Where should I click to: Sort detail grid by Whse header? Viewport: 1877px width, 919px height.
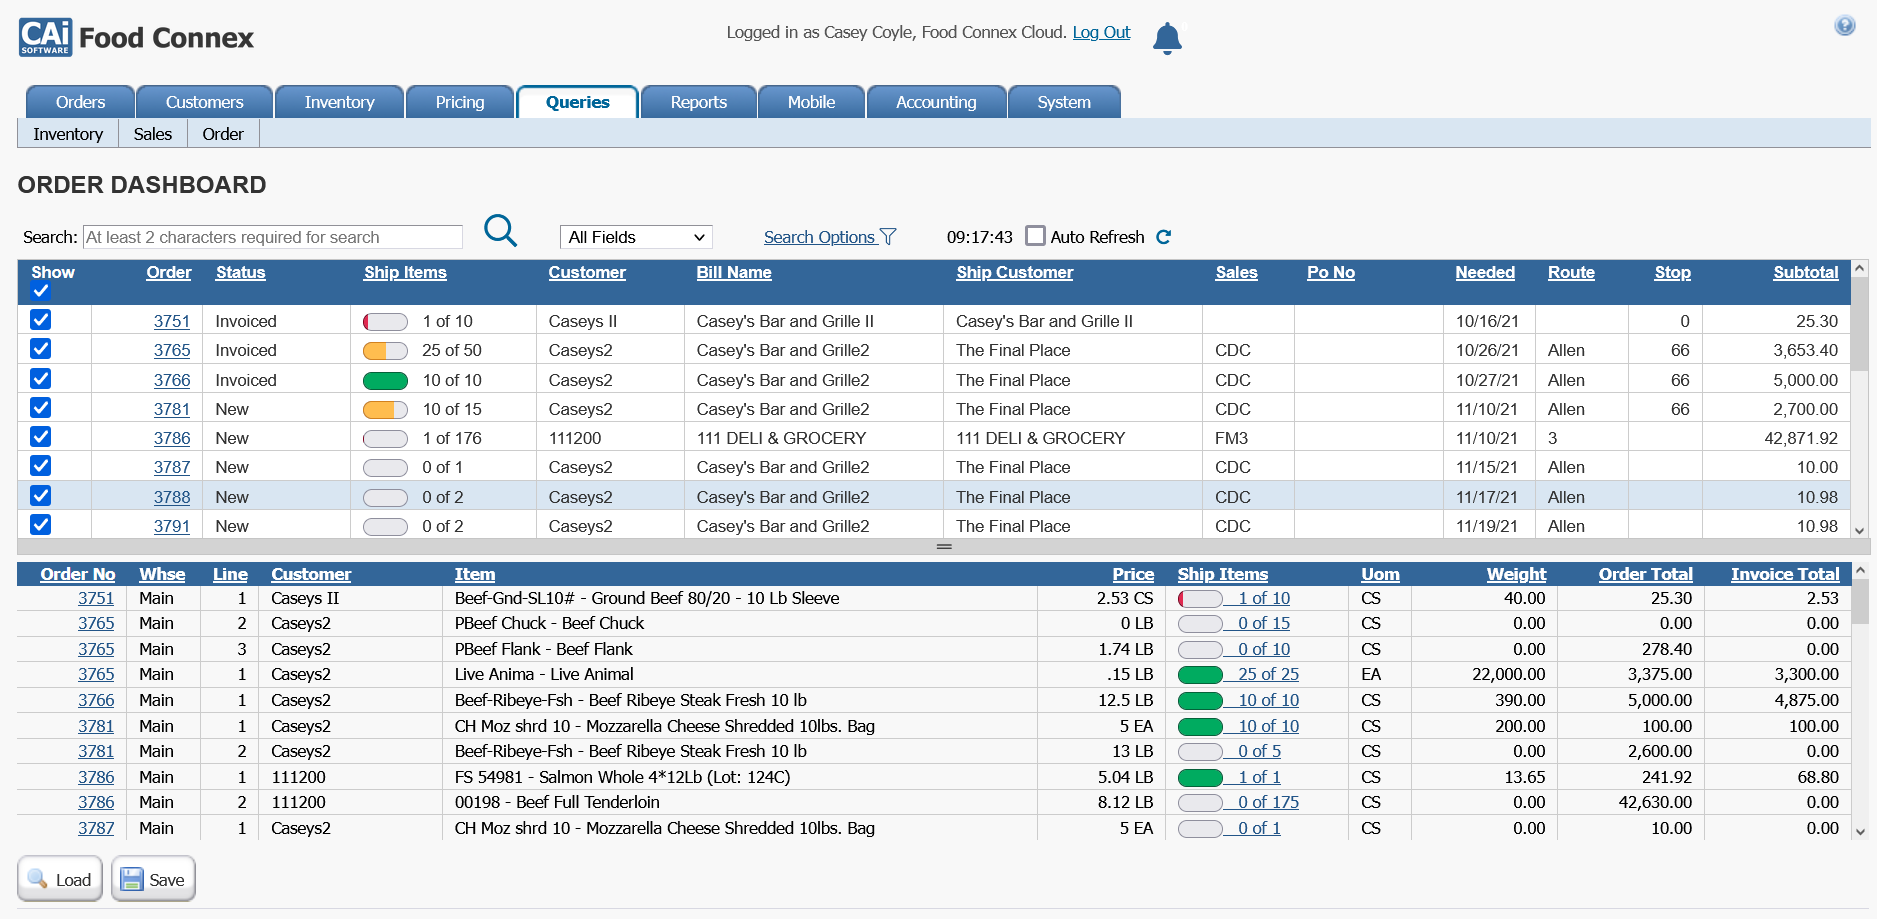pos(162,574)
